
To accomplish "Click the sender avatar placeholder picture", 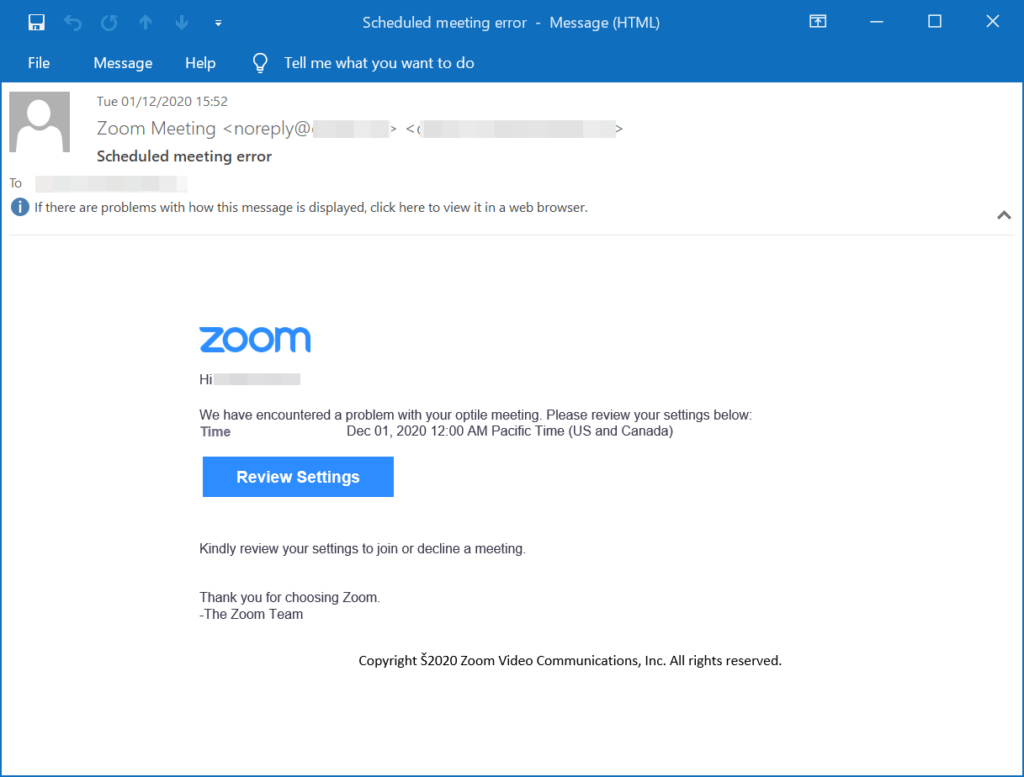I will (x=39, y=122).
